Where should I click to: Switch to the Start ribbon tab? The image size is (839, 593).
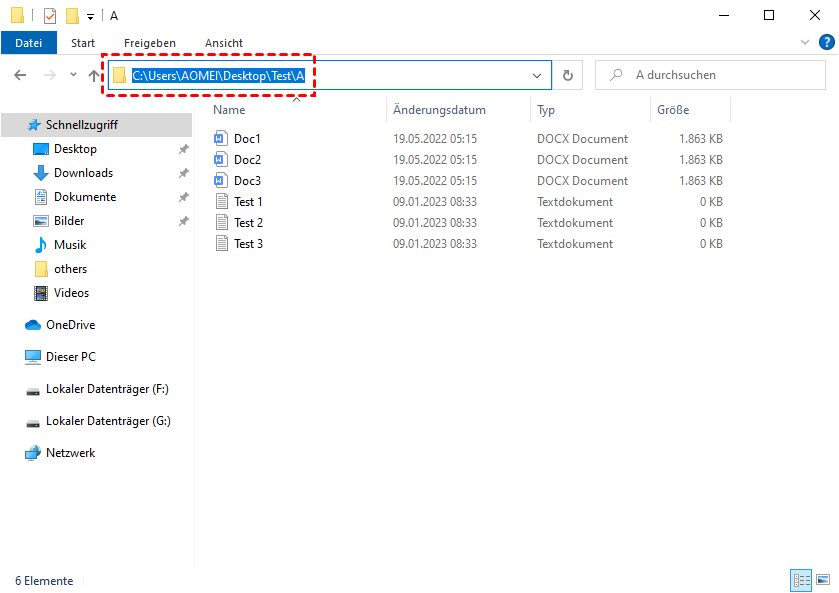click(83, 43)
